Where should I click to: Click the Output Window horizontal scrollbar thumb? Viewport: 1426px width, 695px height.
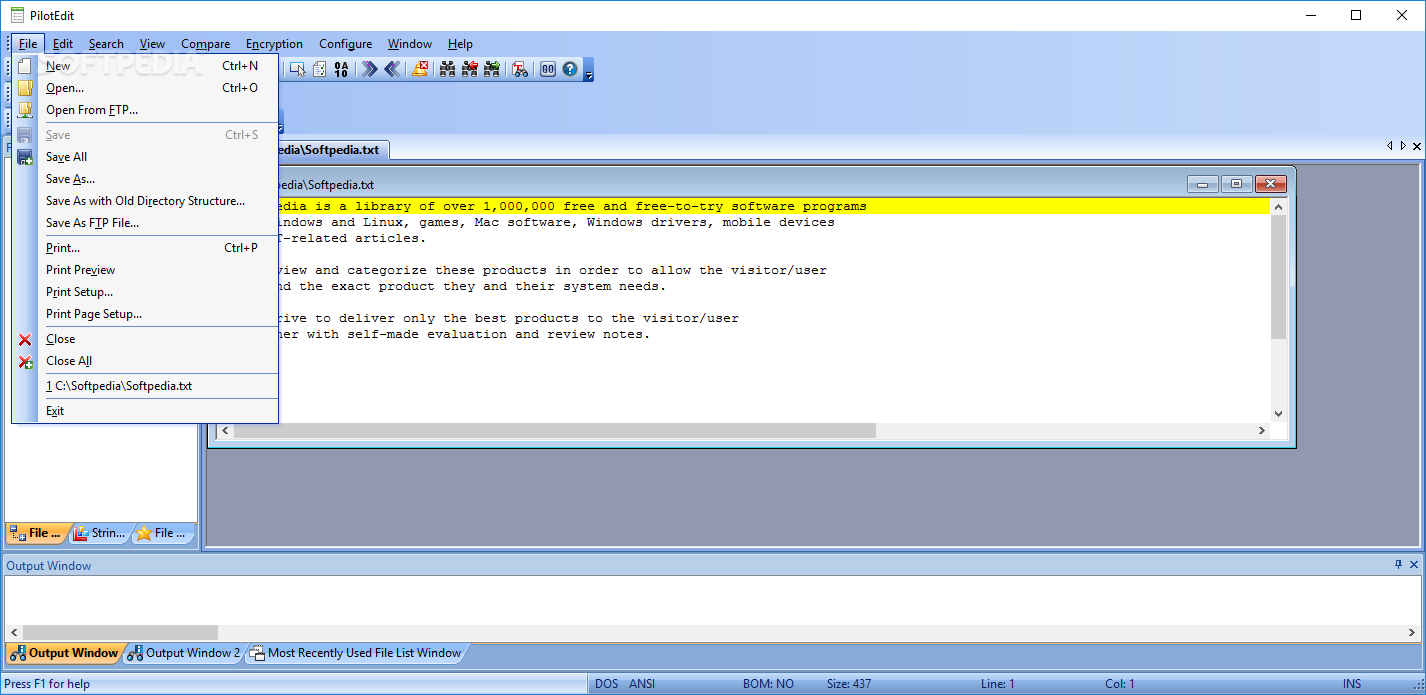click(x=120, y=632)
